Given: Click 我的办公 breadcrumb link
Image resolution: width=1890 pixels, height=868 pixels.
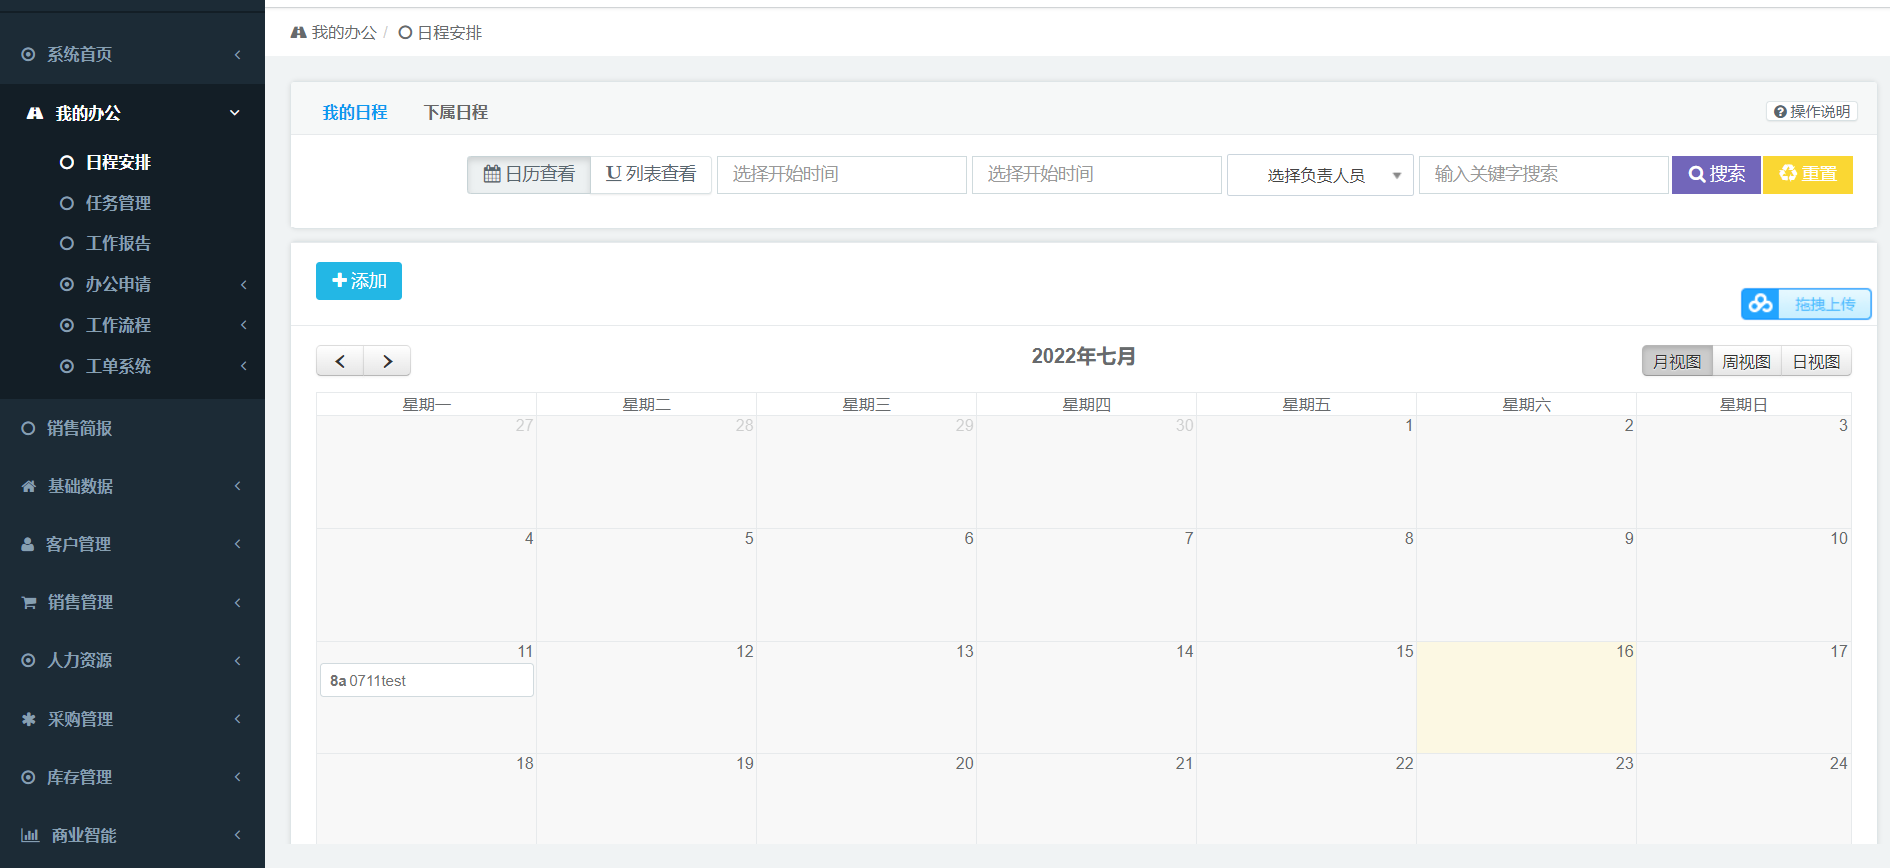Looking at the screenshot, I should [x=344, y=33].
